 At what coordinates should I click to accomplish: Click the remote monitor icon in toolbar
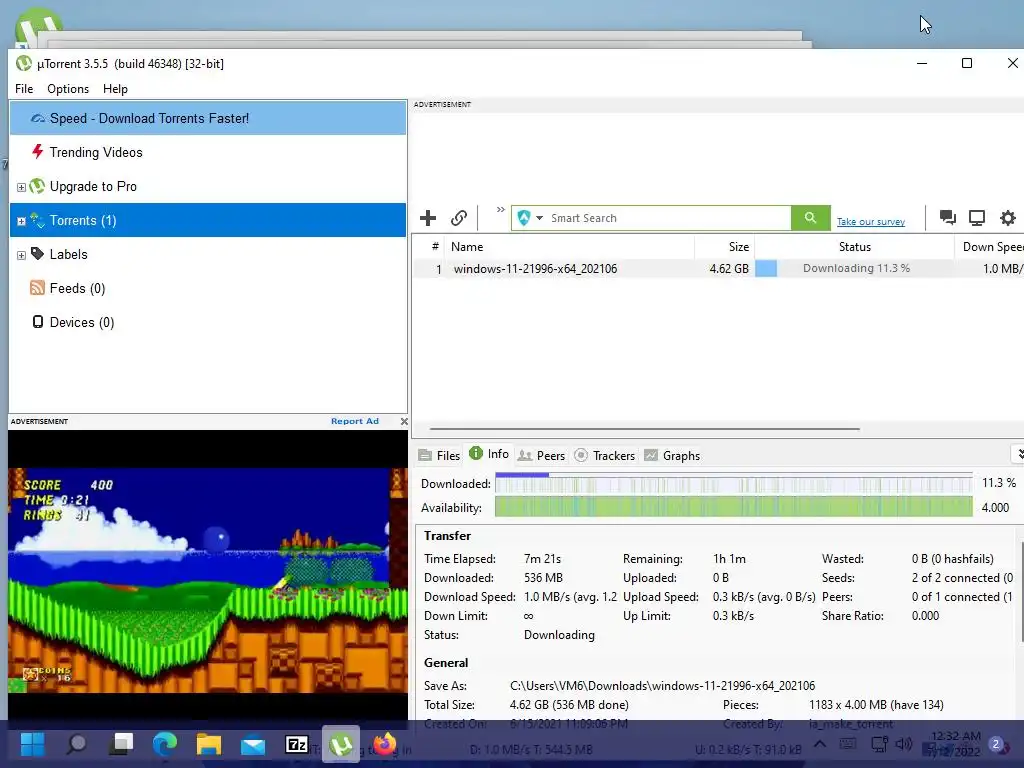[x=977, y=218]
